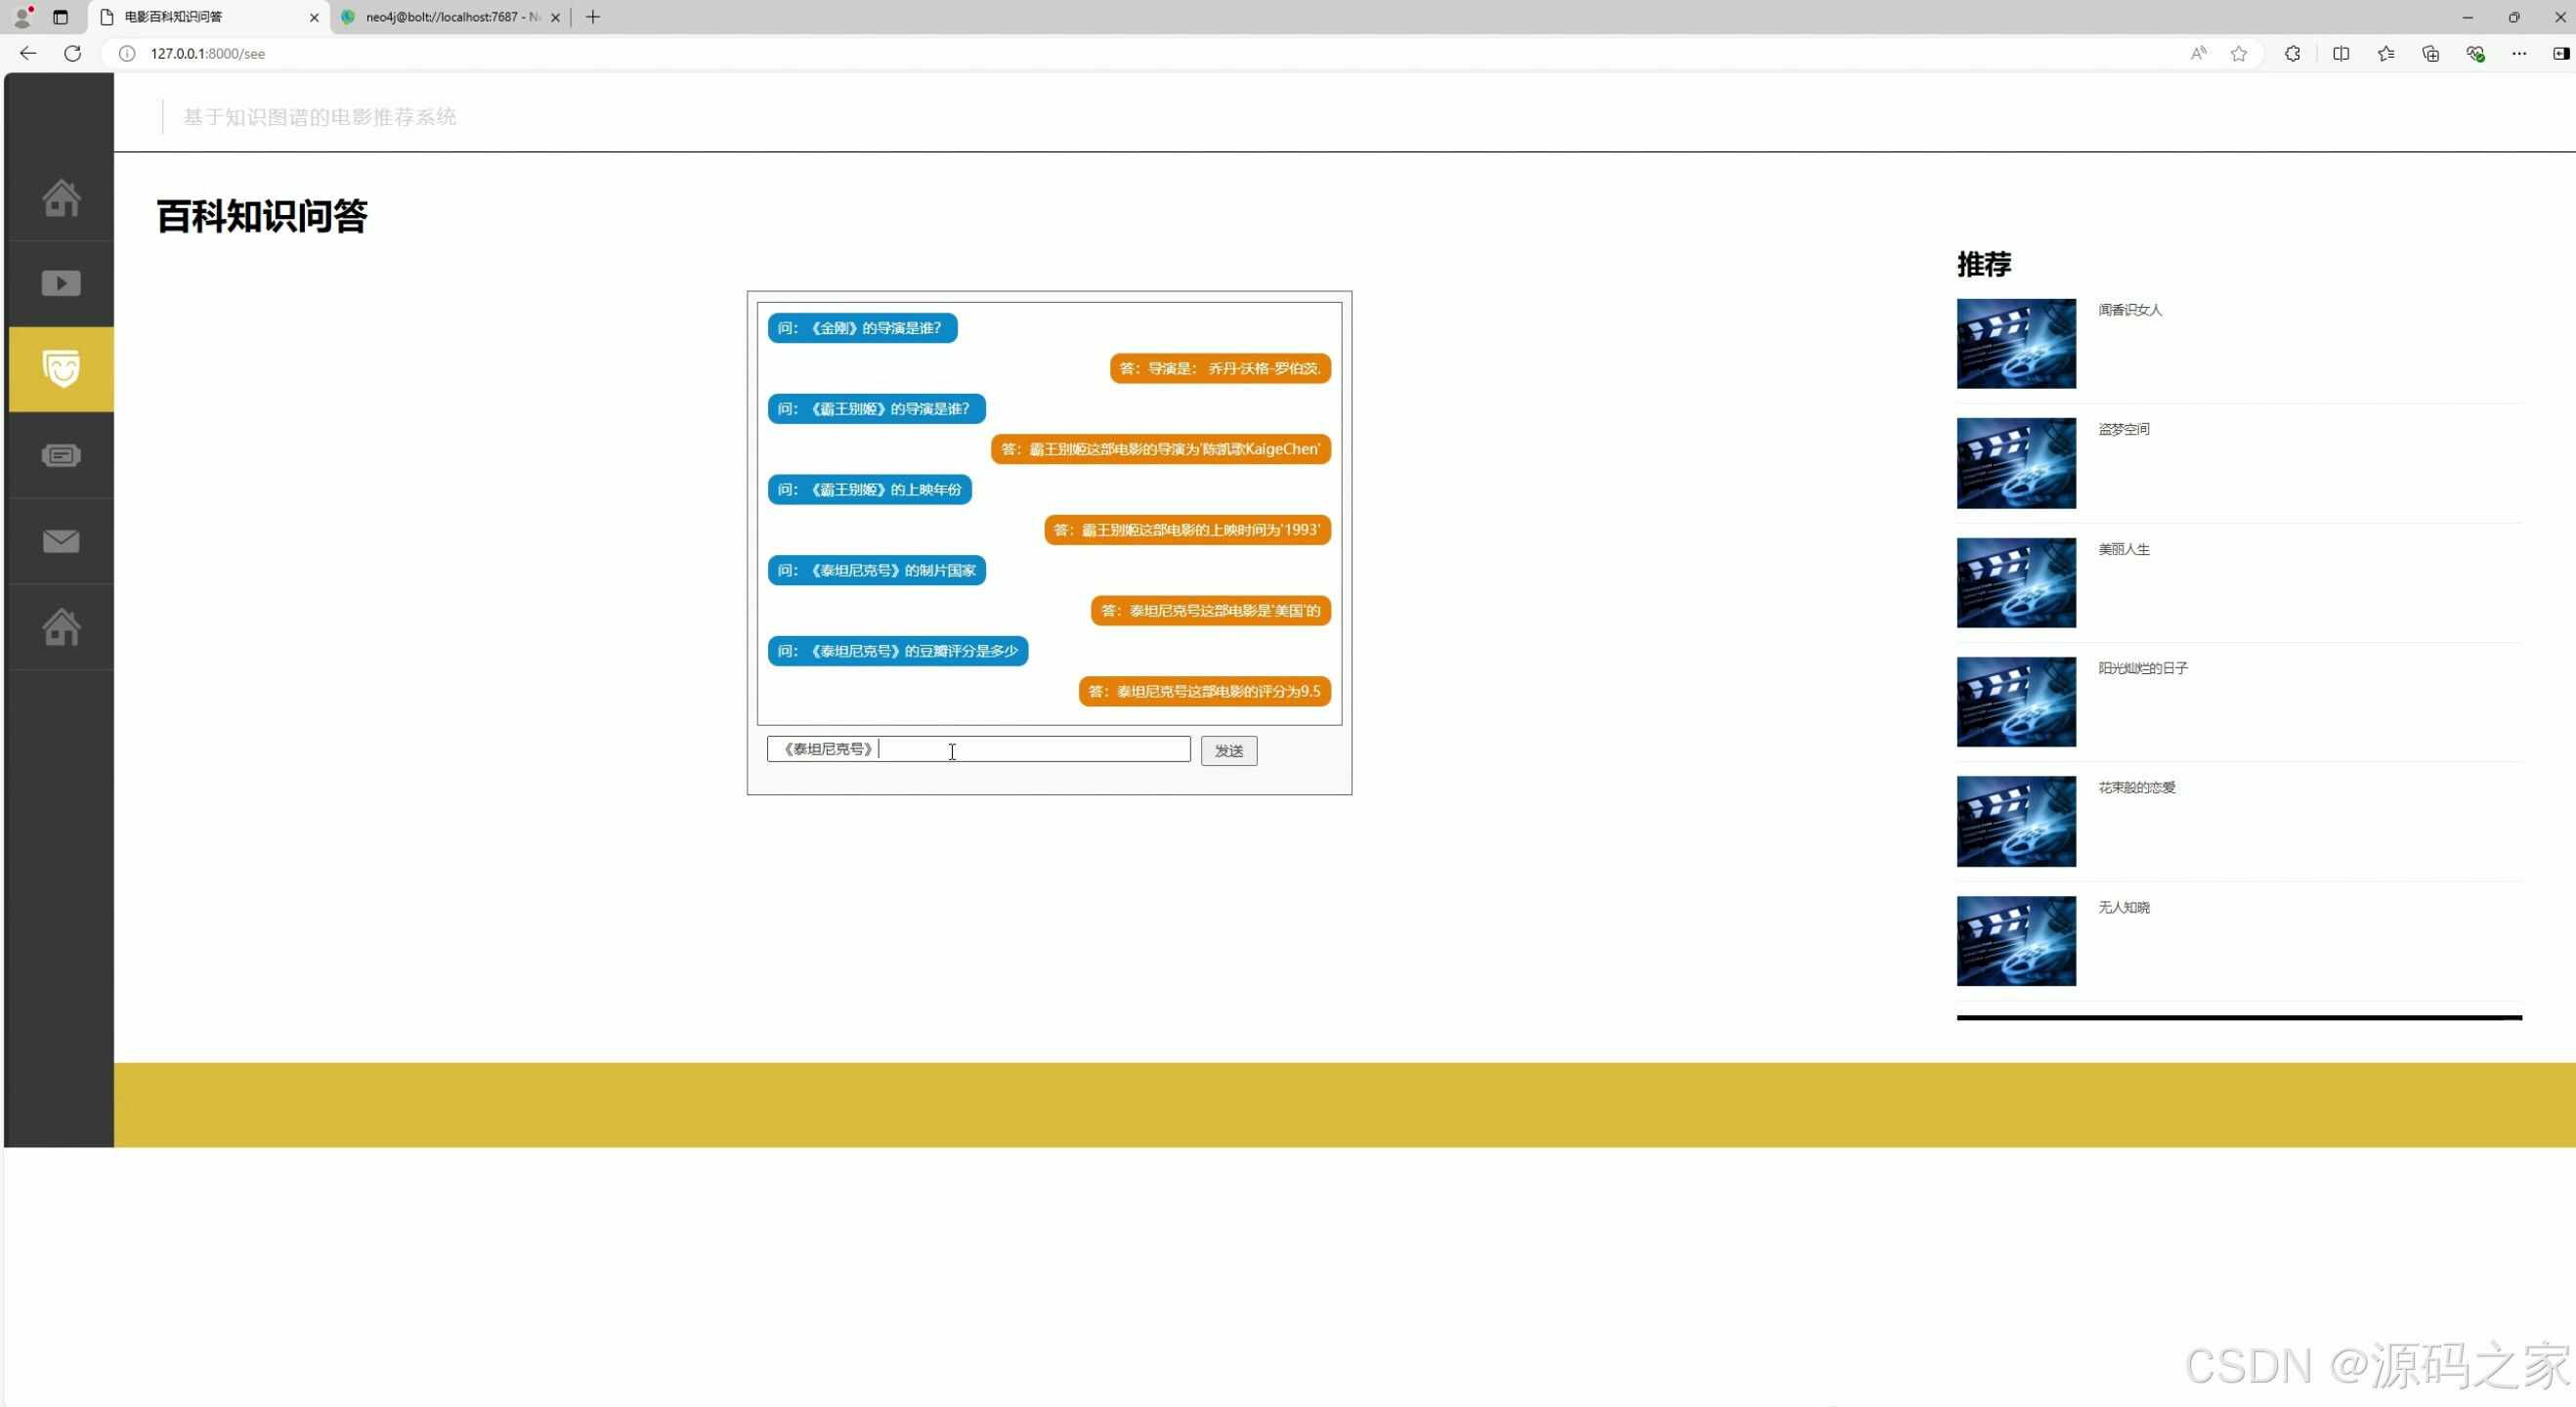Viewport: 2576px width, 1407px height.
Task: Click the bottom home icon in sidebar
Action: 61,627
